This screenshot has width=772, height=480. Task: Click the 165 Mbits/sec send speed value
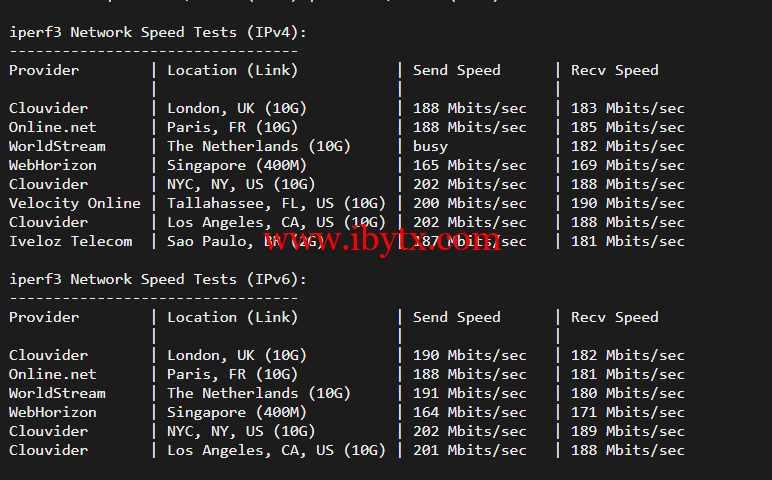click(x=469, y=165)
